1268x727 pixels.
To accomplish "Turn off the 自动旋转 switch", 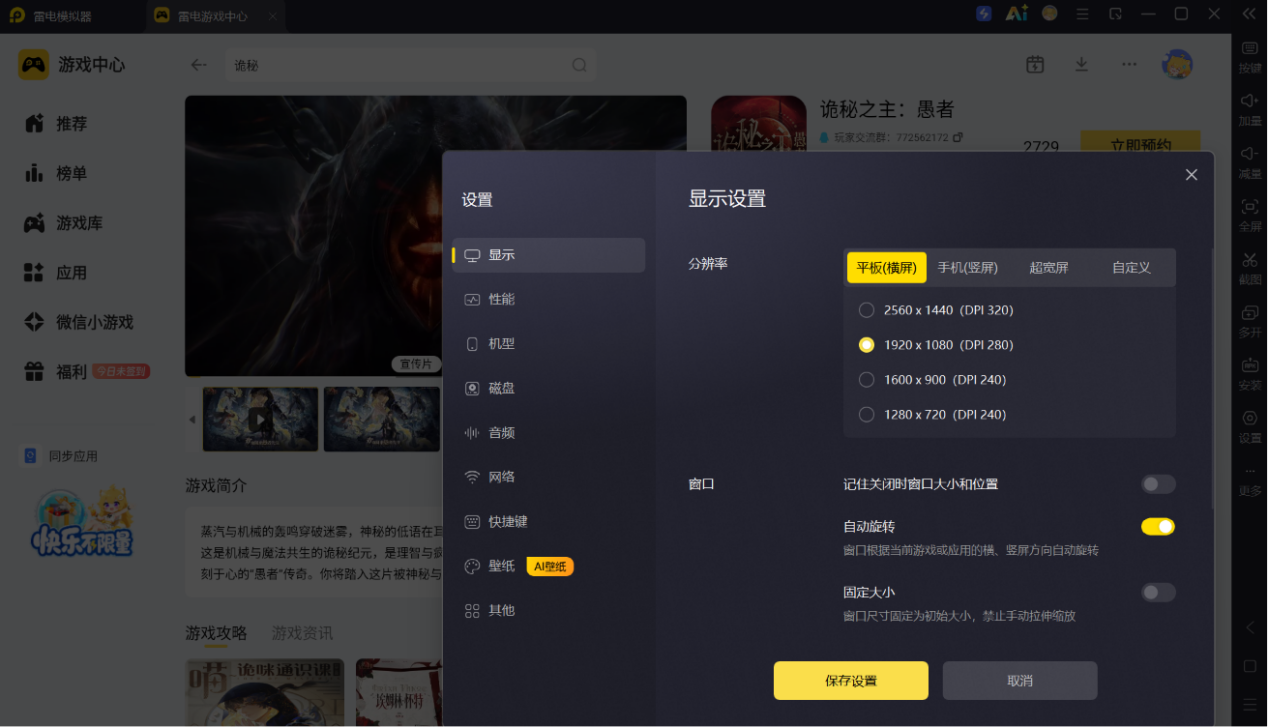I will (x=1158, y=527).
